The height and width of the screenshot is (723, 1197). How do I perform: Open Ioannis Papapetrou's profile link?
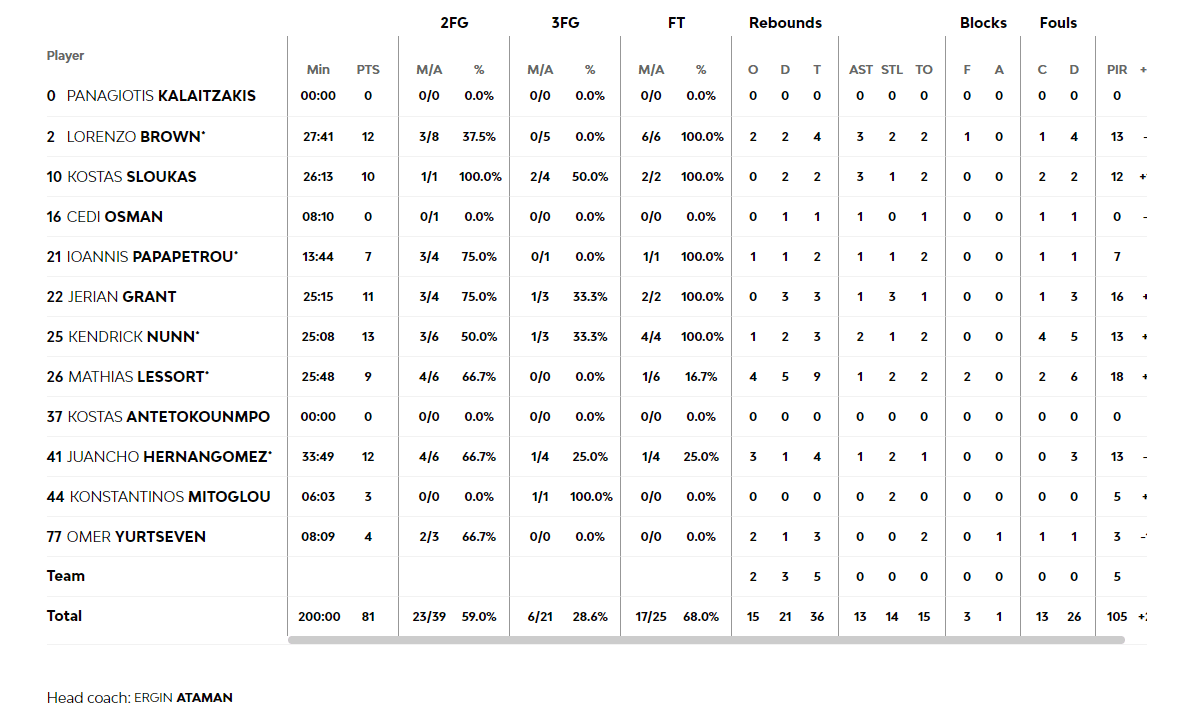pyautogui.click(x=150, y=257)
